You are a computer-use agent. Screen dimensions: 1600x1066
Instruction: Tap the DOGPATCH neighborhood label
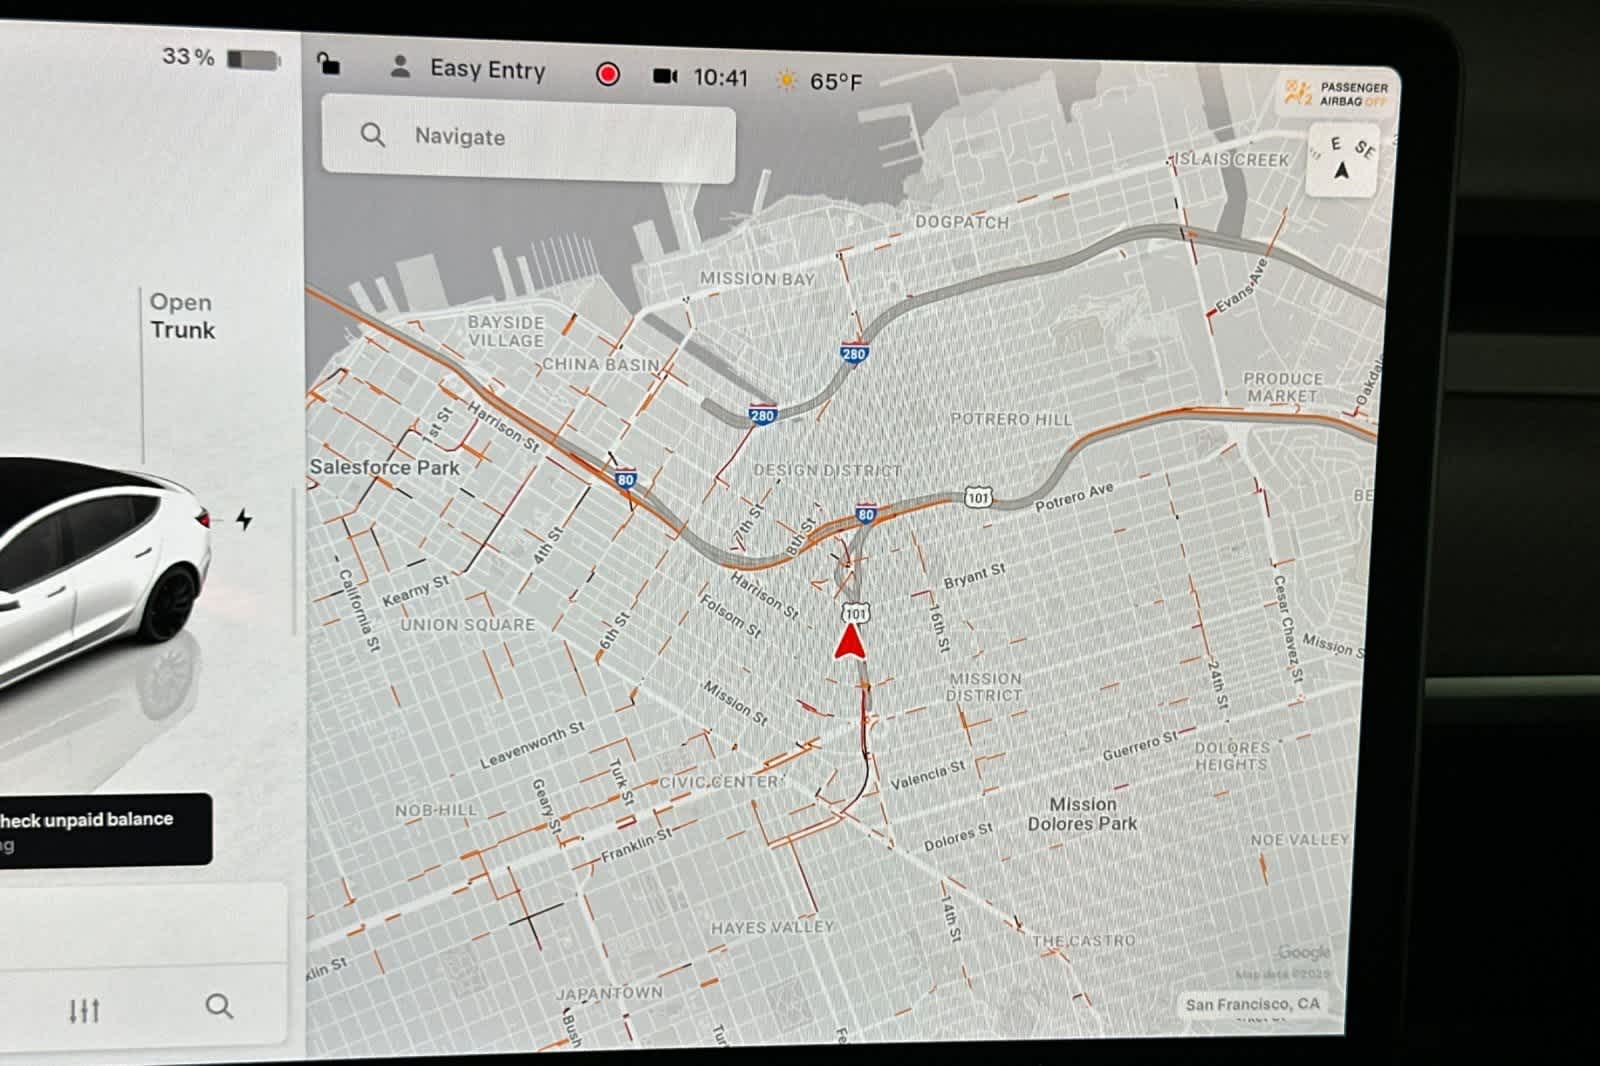(x=962, y=222)
